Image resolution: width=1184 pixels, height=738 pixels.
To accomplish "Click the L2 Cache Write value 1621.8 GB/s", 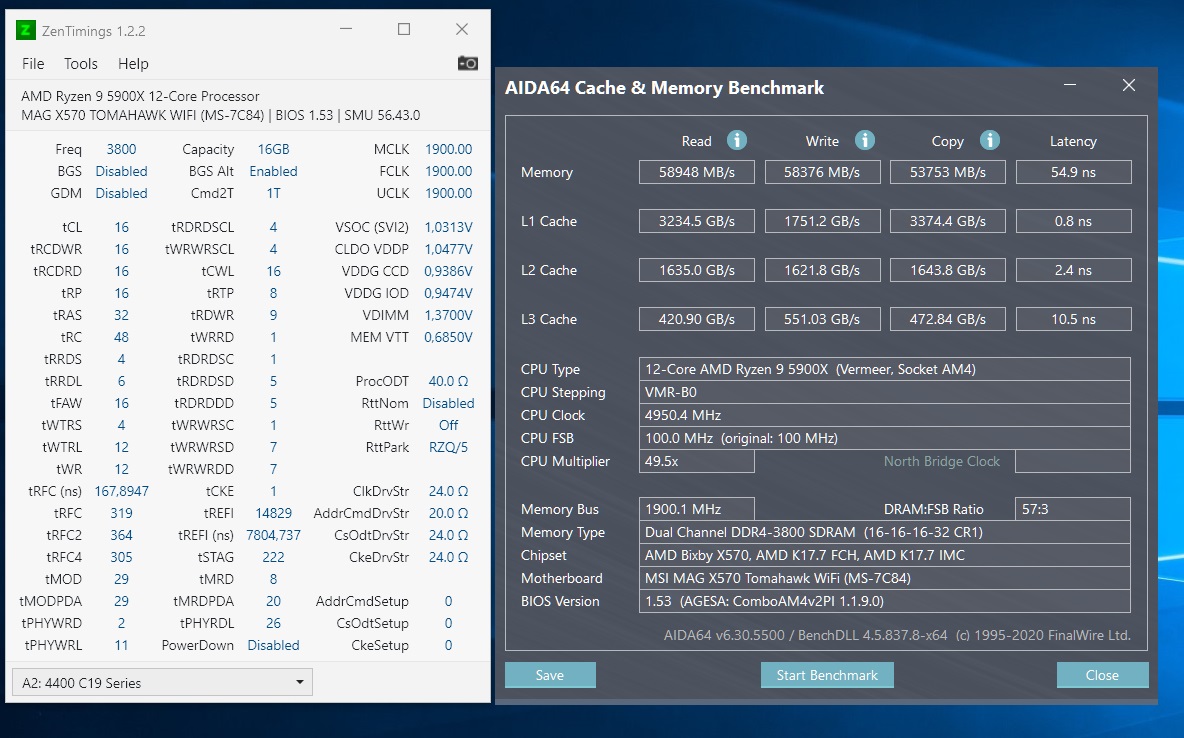I will pyautogui.click(x=822, y=270).
